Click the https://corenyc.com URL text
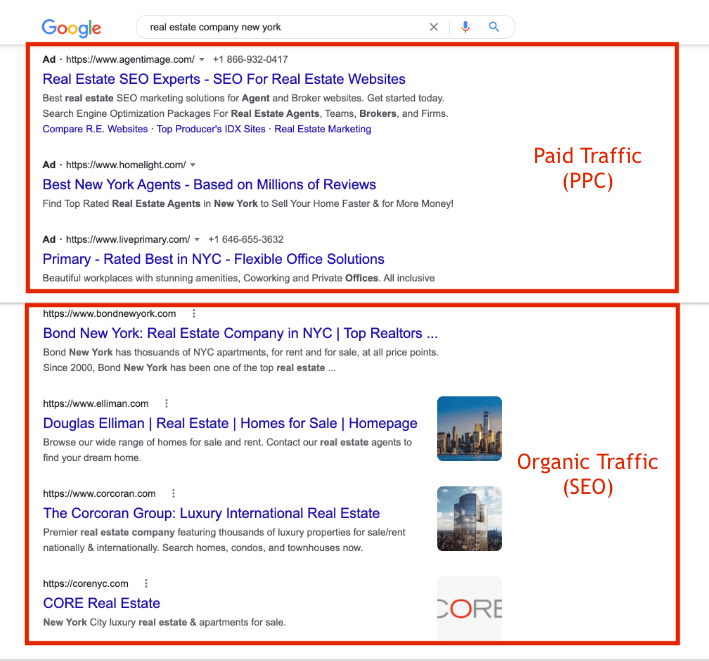 coord(85,583)
